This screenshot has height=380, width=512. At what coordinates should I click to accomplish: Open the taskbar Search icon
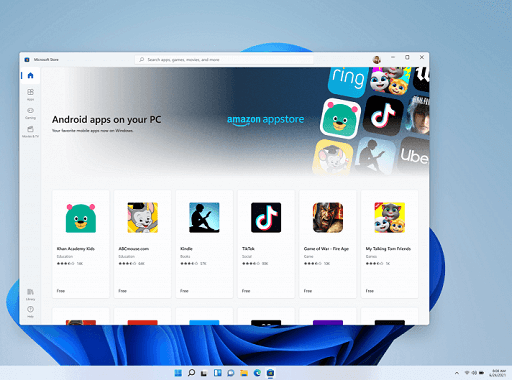[191, 373]
